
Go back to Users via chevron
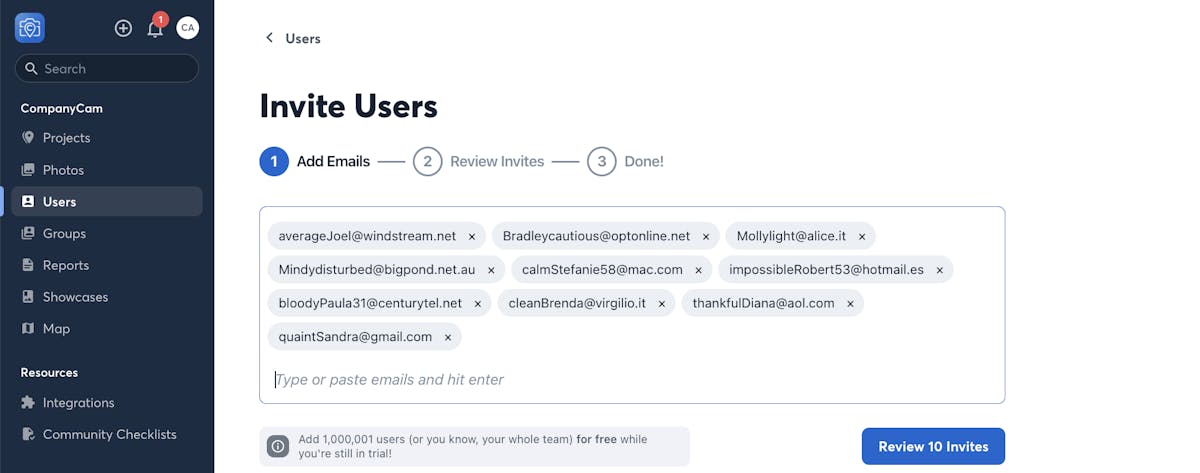[x=269, y=38]
